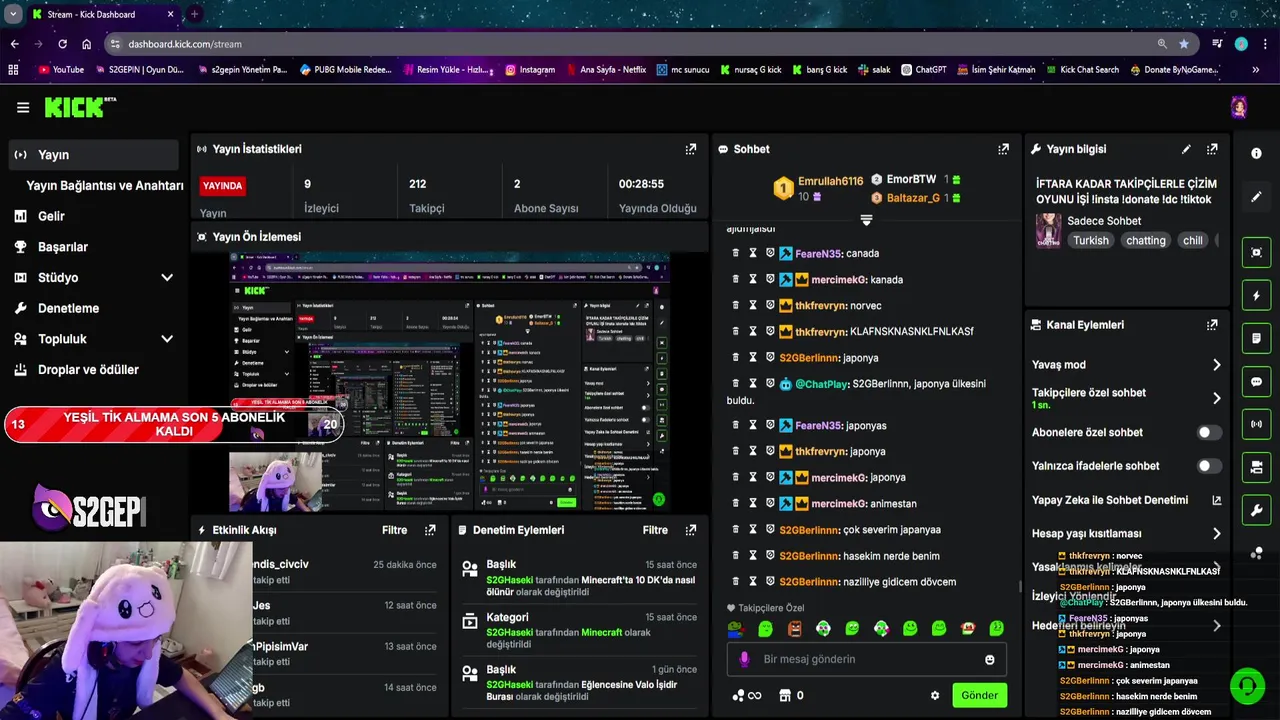Image resolution: width=1280 pixels, height=720 pixels.
Task: Click shield icon on 'hasekim nerde benim' message
Action: pyautogui.click(x=770, y=555)
